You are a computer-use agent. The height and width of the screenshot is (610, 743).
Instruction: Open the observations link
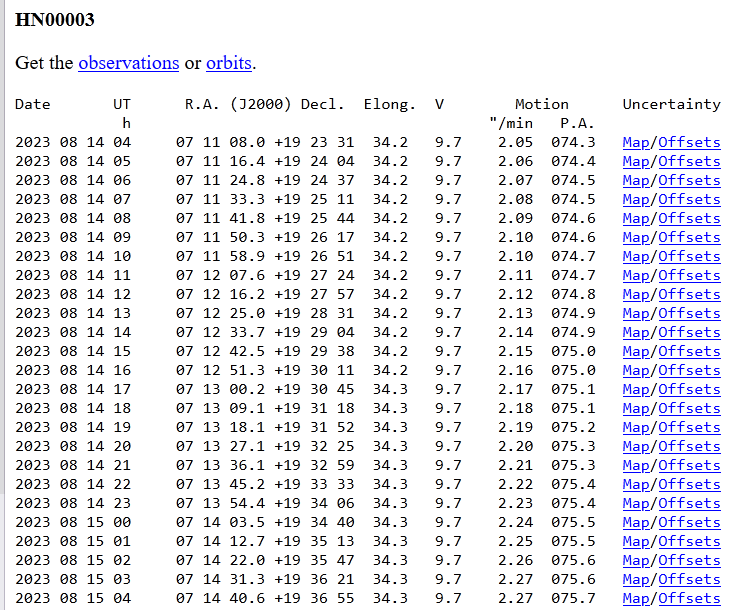pyautogui.click(x=128, y=63)
